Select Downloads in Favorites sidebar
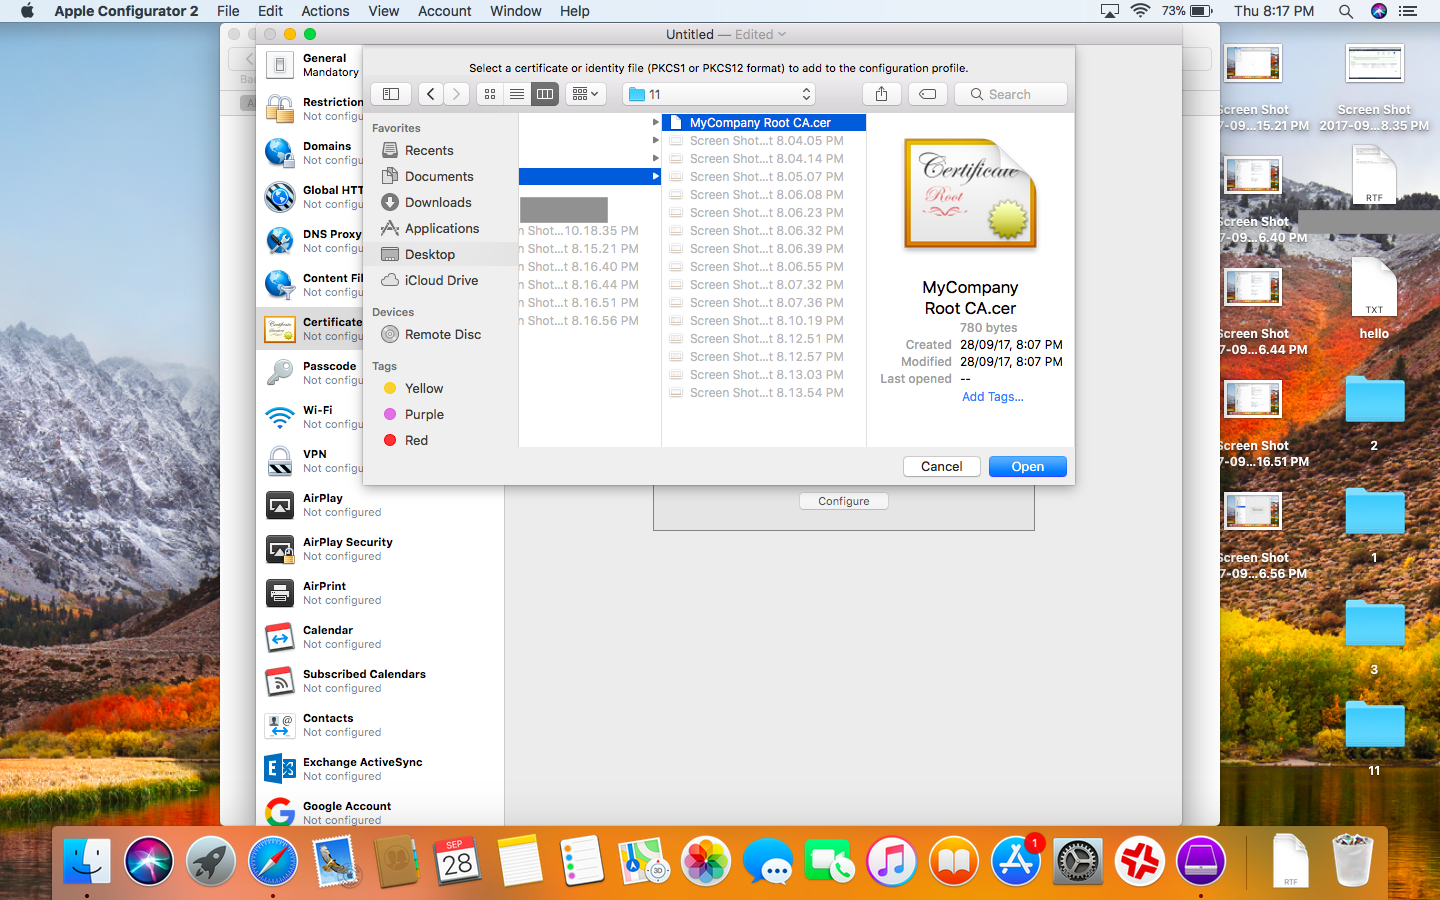1440x900 pixels. 438,202
